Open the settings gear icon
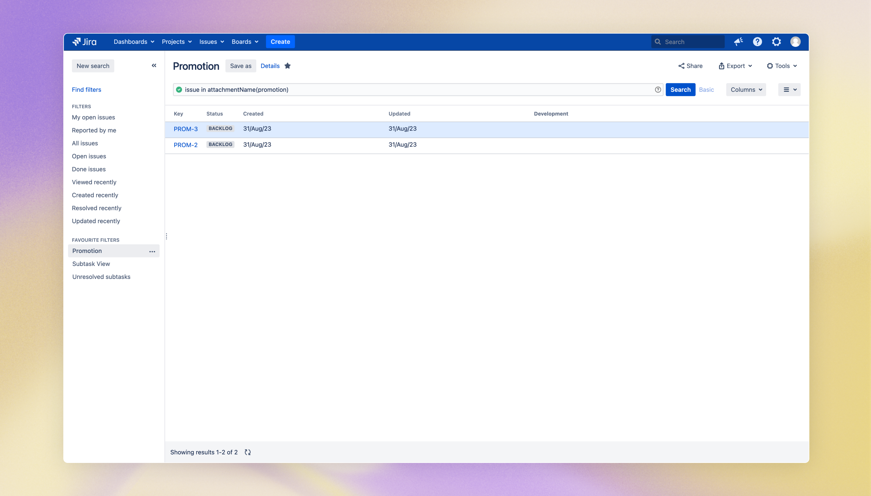871x496 pixels. (x=776, y=42)
